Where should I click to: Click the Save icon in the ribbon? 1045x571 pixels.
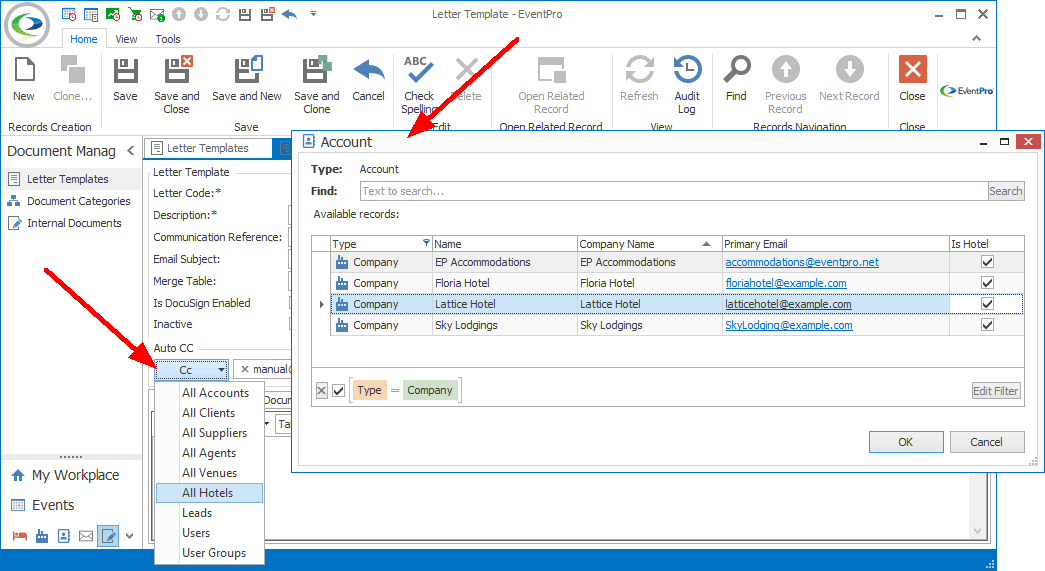125,70
